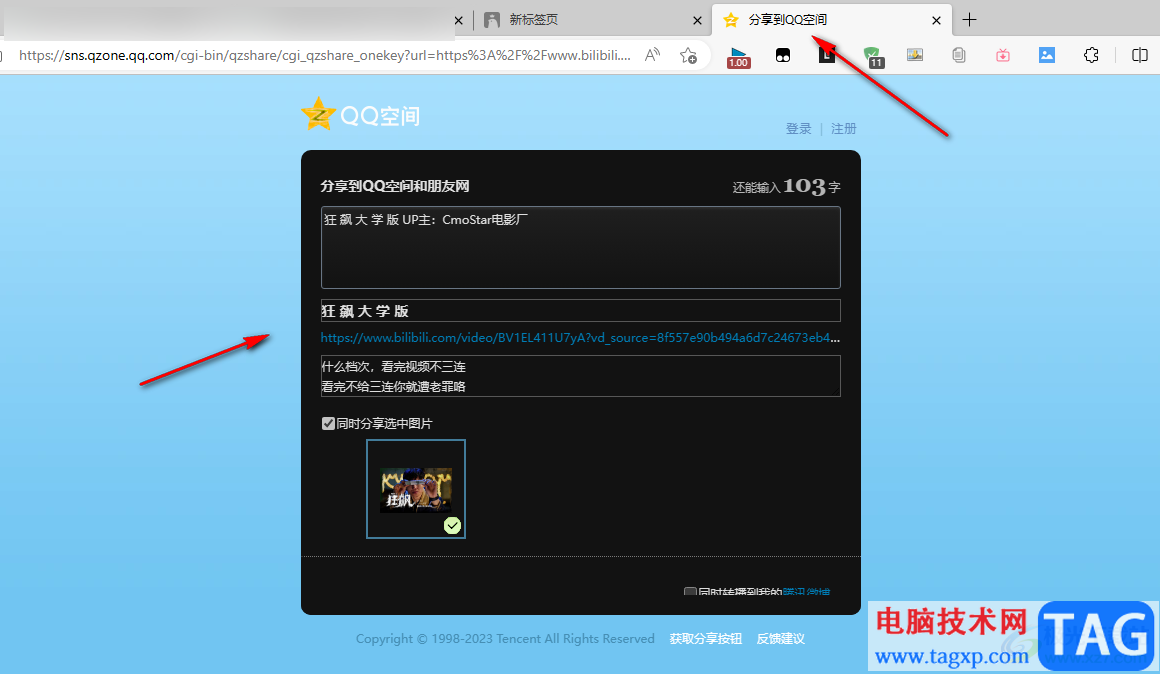Click the QQ空间 logo
The width and height of the screenshot is (1160, 674).
click(361, 115)
